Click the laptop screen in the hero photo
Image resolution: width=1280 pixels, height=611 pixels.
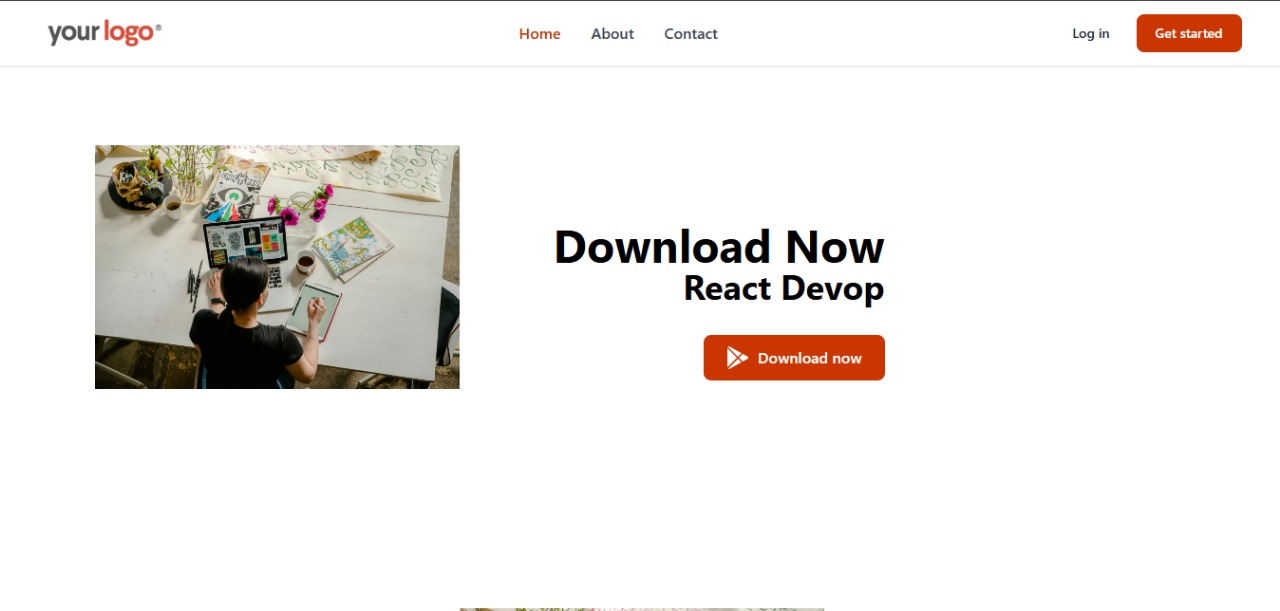coord(245,241)
